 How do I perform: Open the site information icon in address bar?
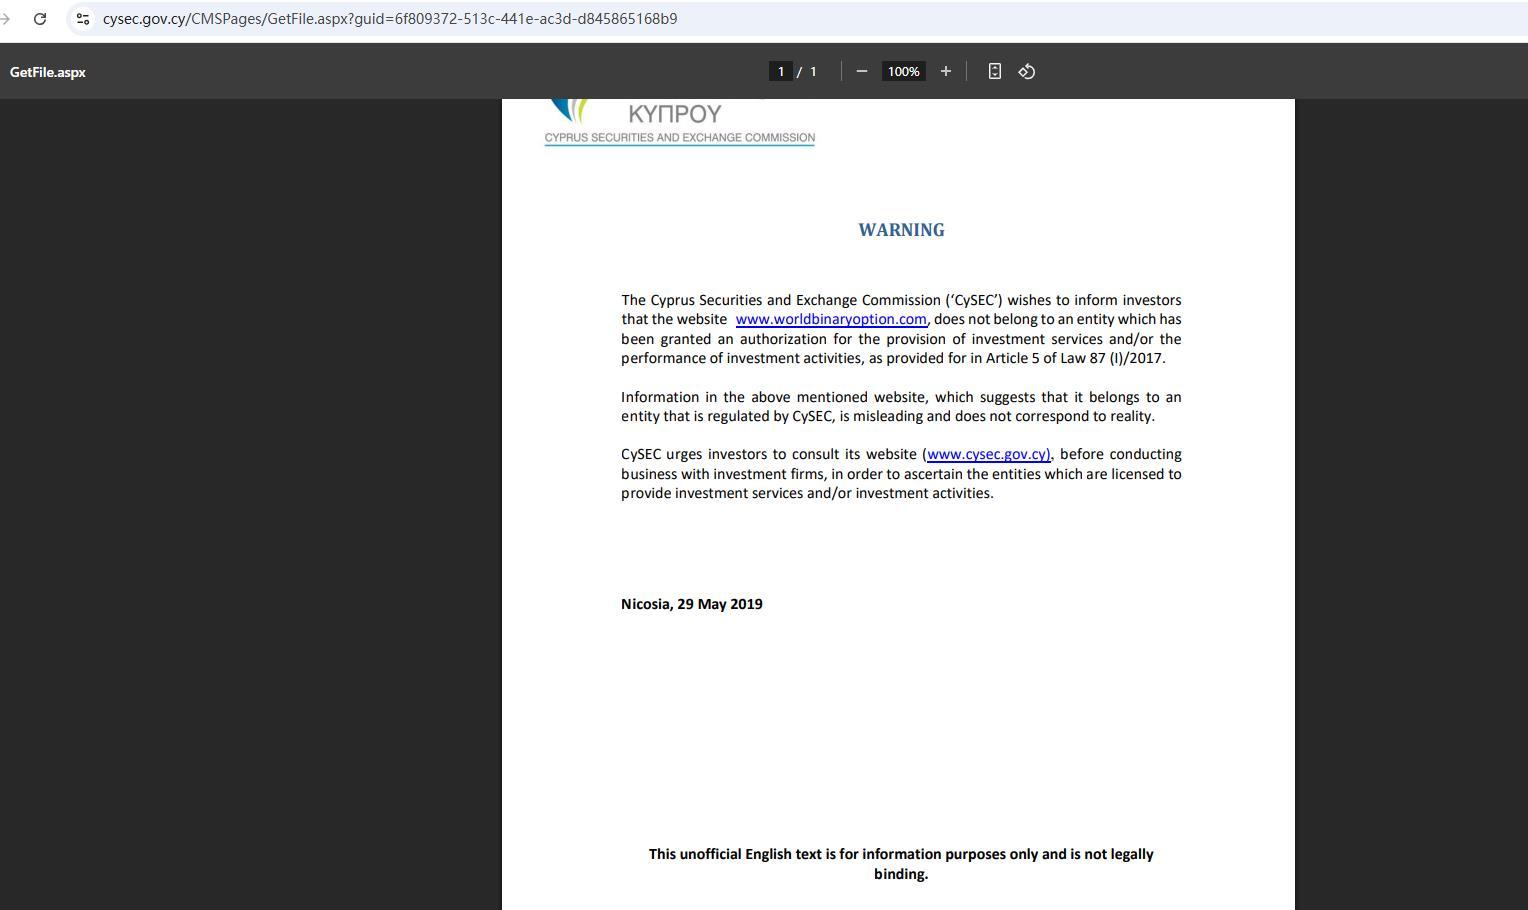tap(83, 19)
